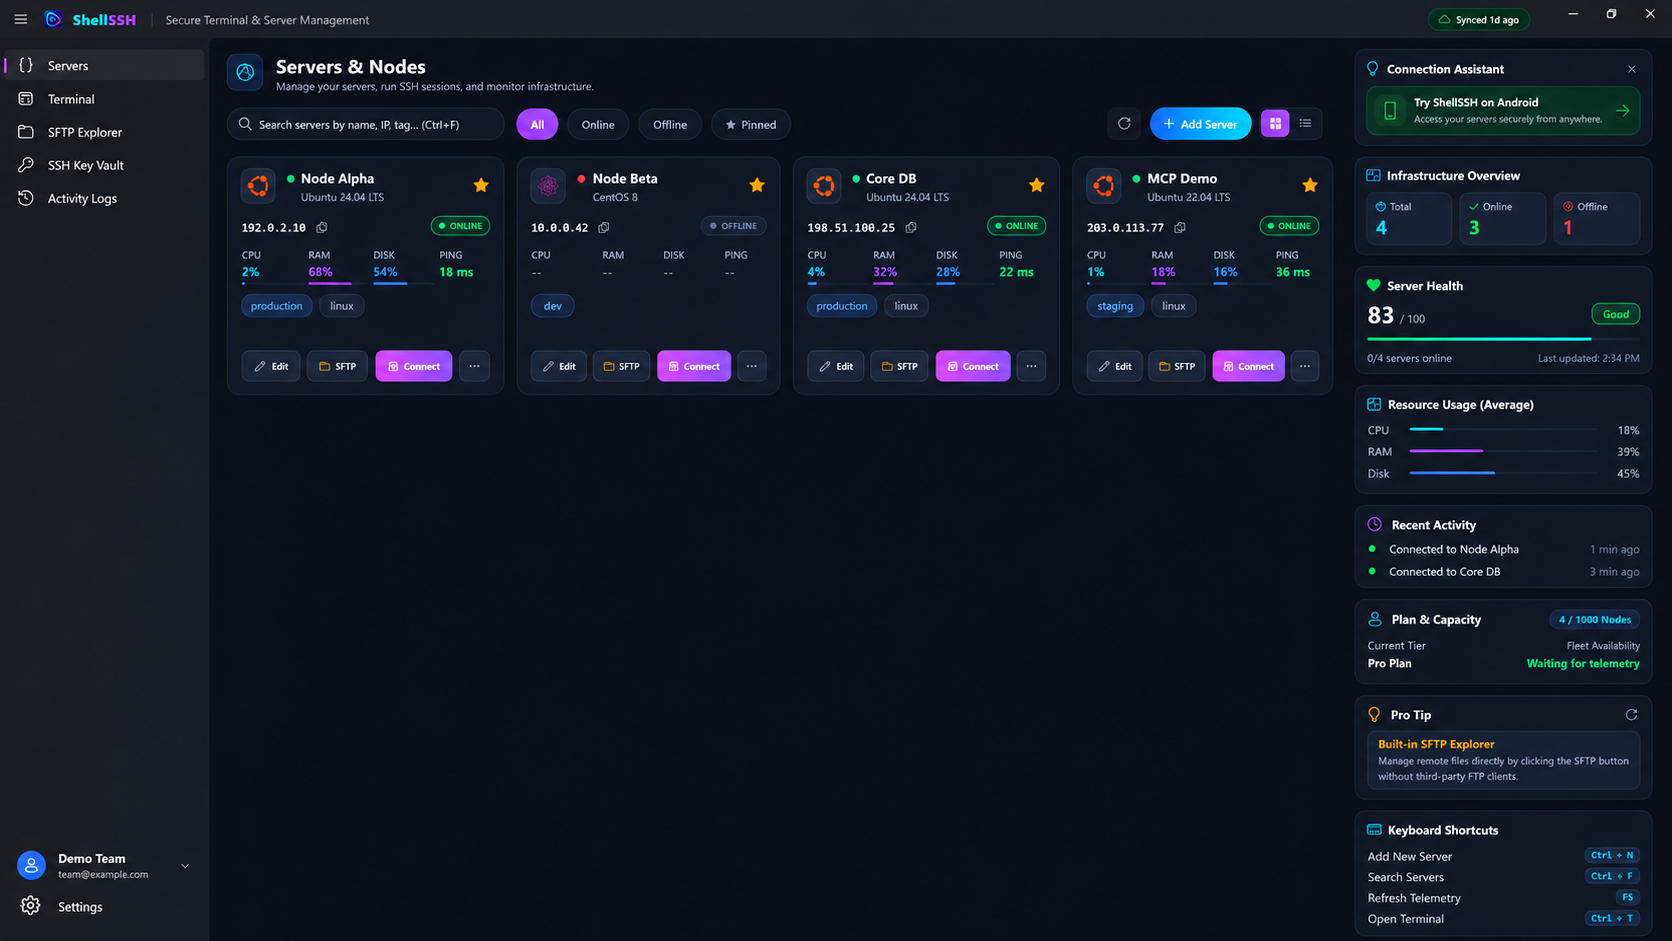Image resolution: width=1672 pixels, height=941 pixels.
Task: Unpin Node Beta using its star
Action: [x=757, y=185]
